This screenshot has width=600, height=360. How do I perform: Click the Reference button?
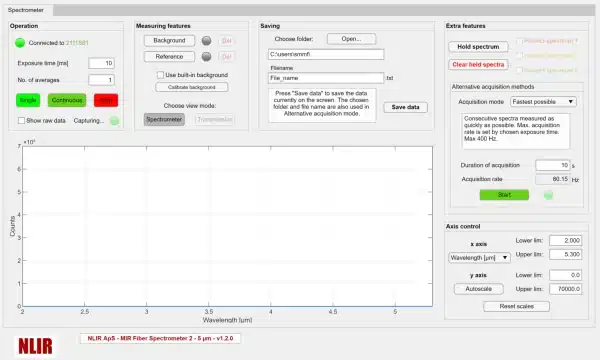click(169, 57)
